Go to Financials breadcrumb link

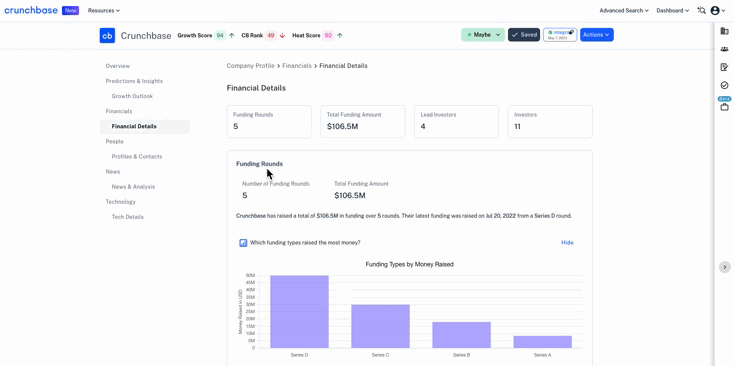(x=297, y=66)
